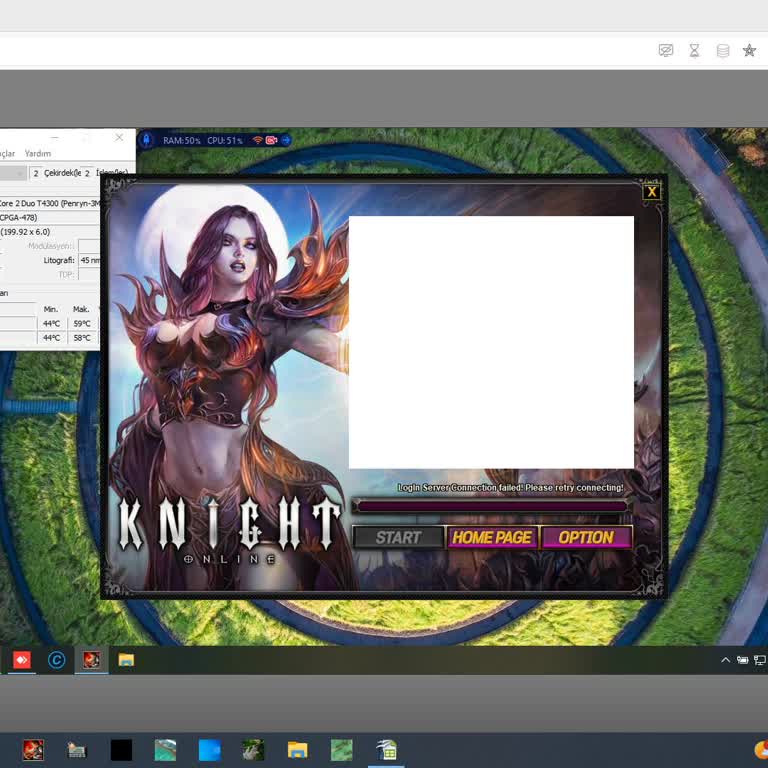The height and width of the screenshot is (768, 768).
Task: Click the CPU:51% indicator
Action: [x=224, y=141]
